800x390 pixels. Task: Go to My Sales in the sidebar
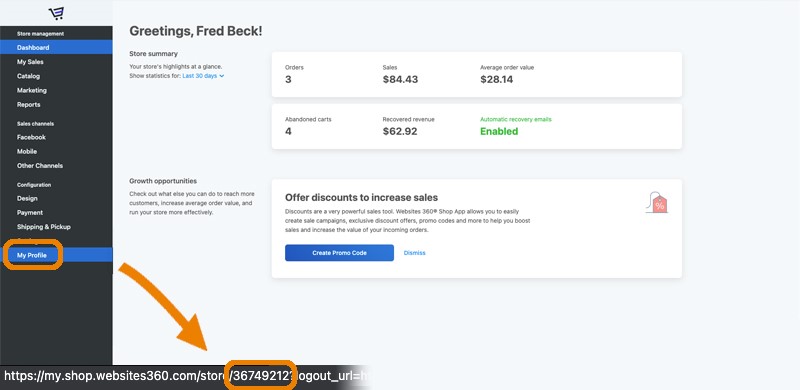coord(56,62)
